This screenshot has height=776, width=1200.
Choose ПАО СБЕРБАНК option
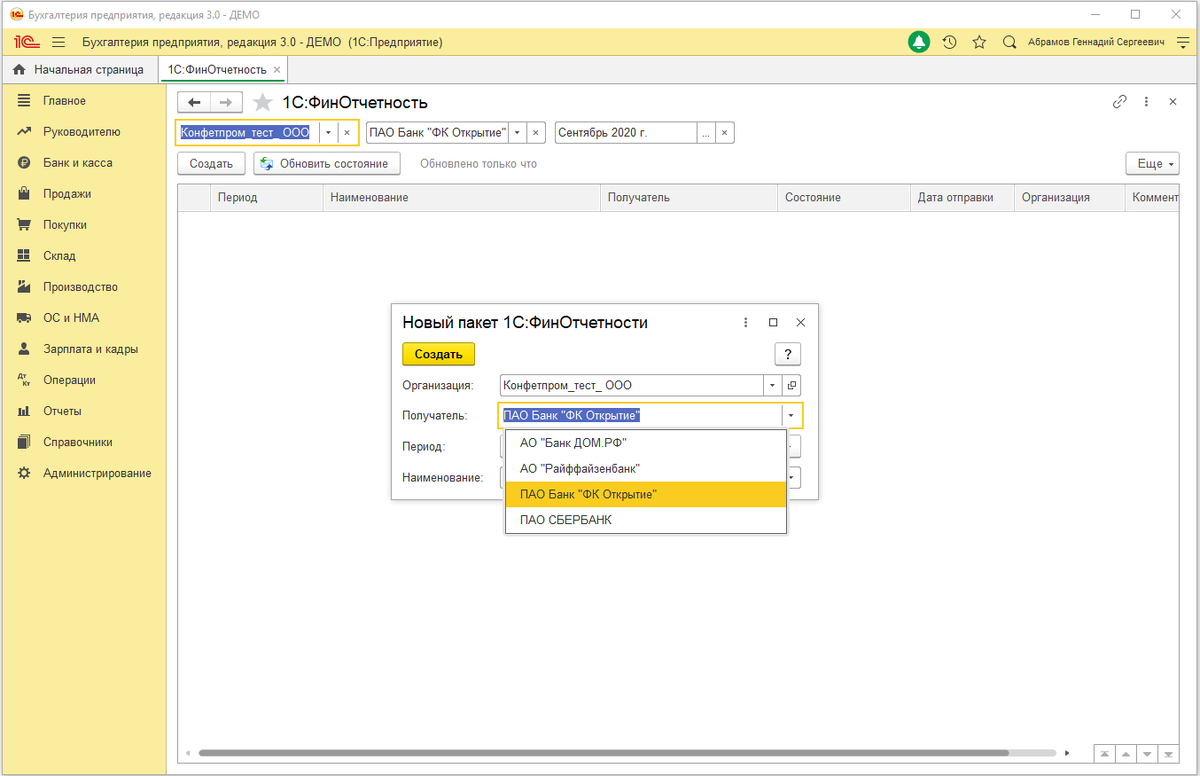click(646, 520)
